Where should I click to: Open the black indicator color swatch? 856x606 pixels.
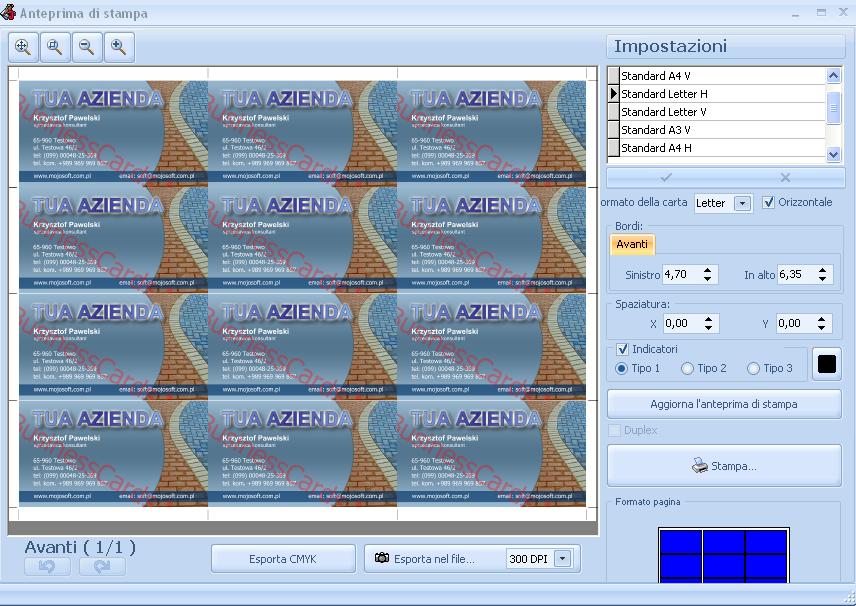point(827,364)
